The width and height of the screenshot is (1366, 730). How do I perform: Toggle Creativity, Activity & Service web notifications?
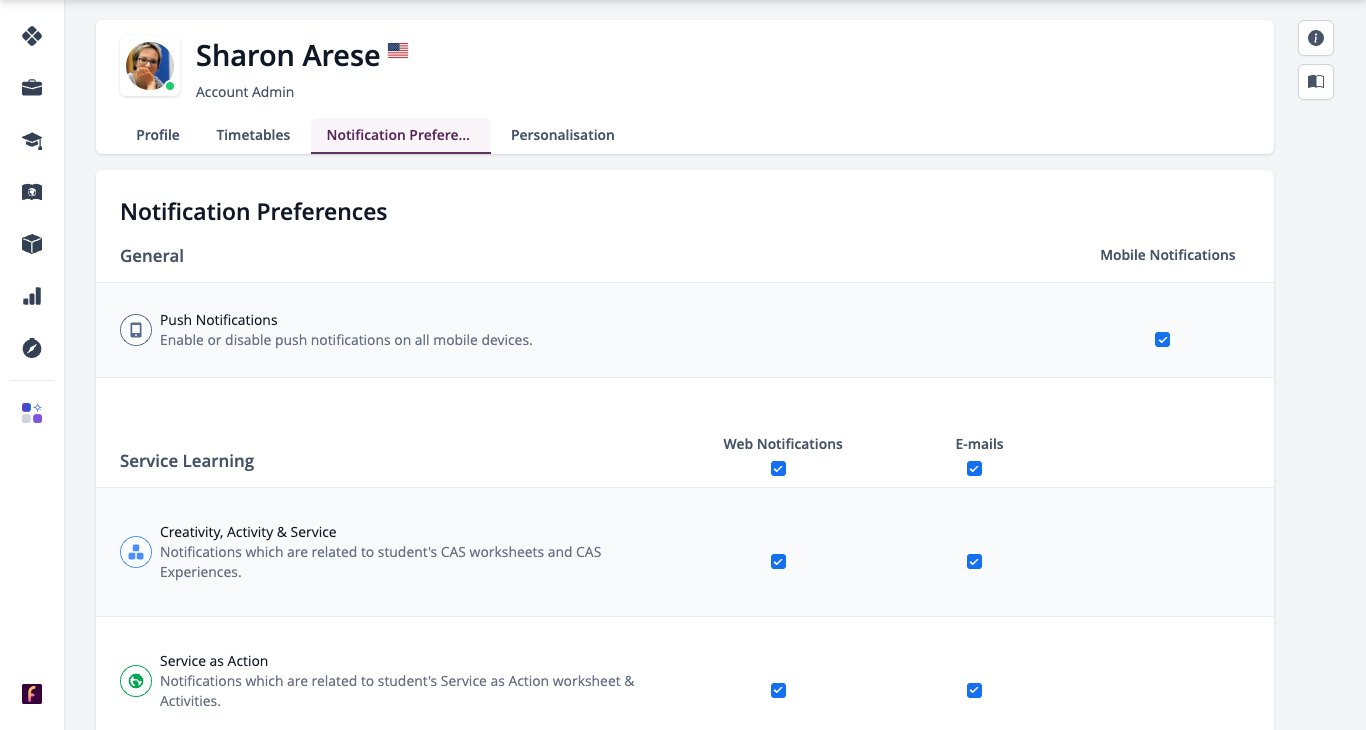778,562
